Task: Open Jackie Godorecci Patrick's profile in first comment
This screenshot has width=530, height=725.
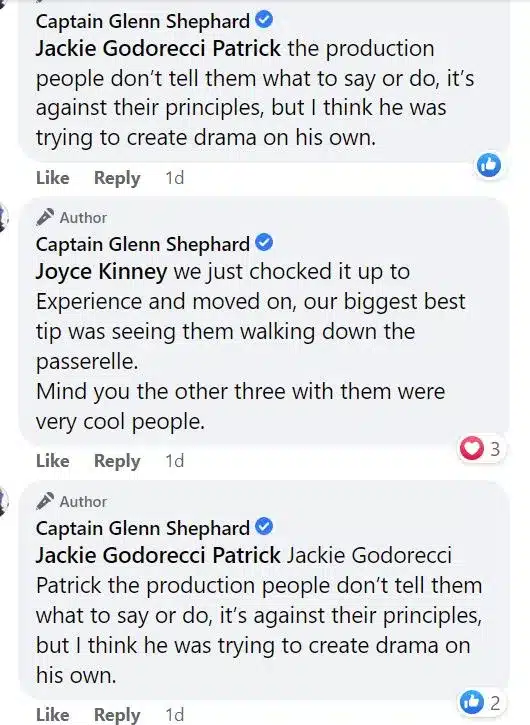Action: click(x=158, y=49)
